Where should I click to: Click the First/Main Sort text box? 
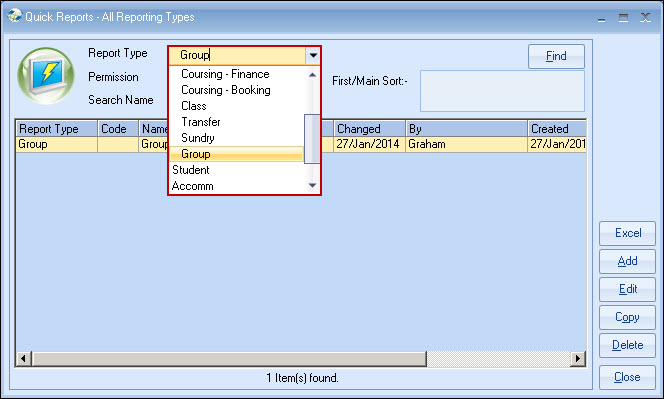(x=502, y=91)
